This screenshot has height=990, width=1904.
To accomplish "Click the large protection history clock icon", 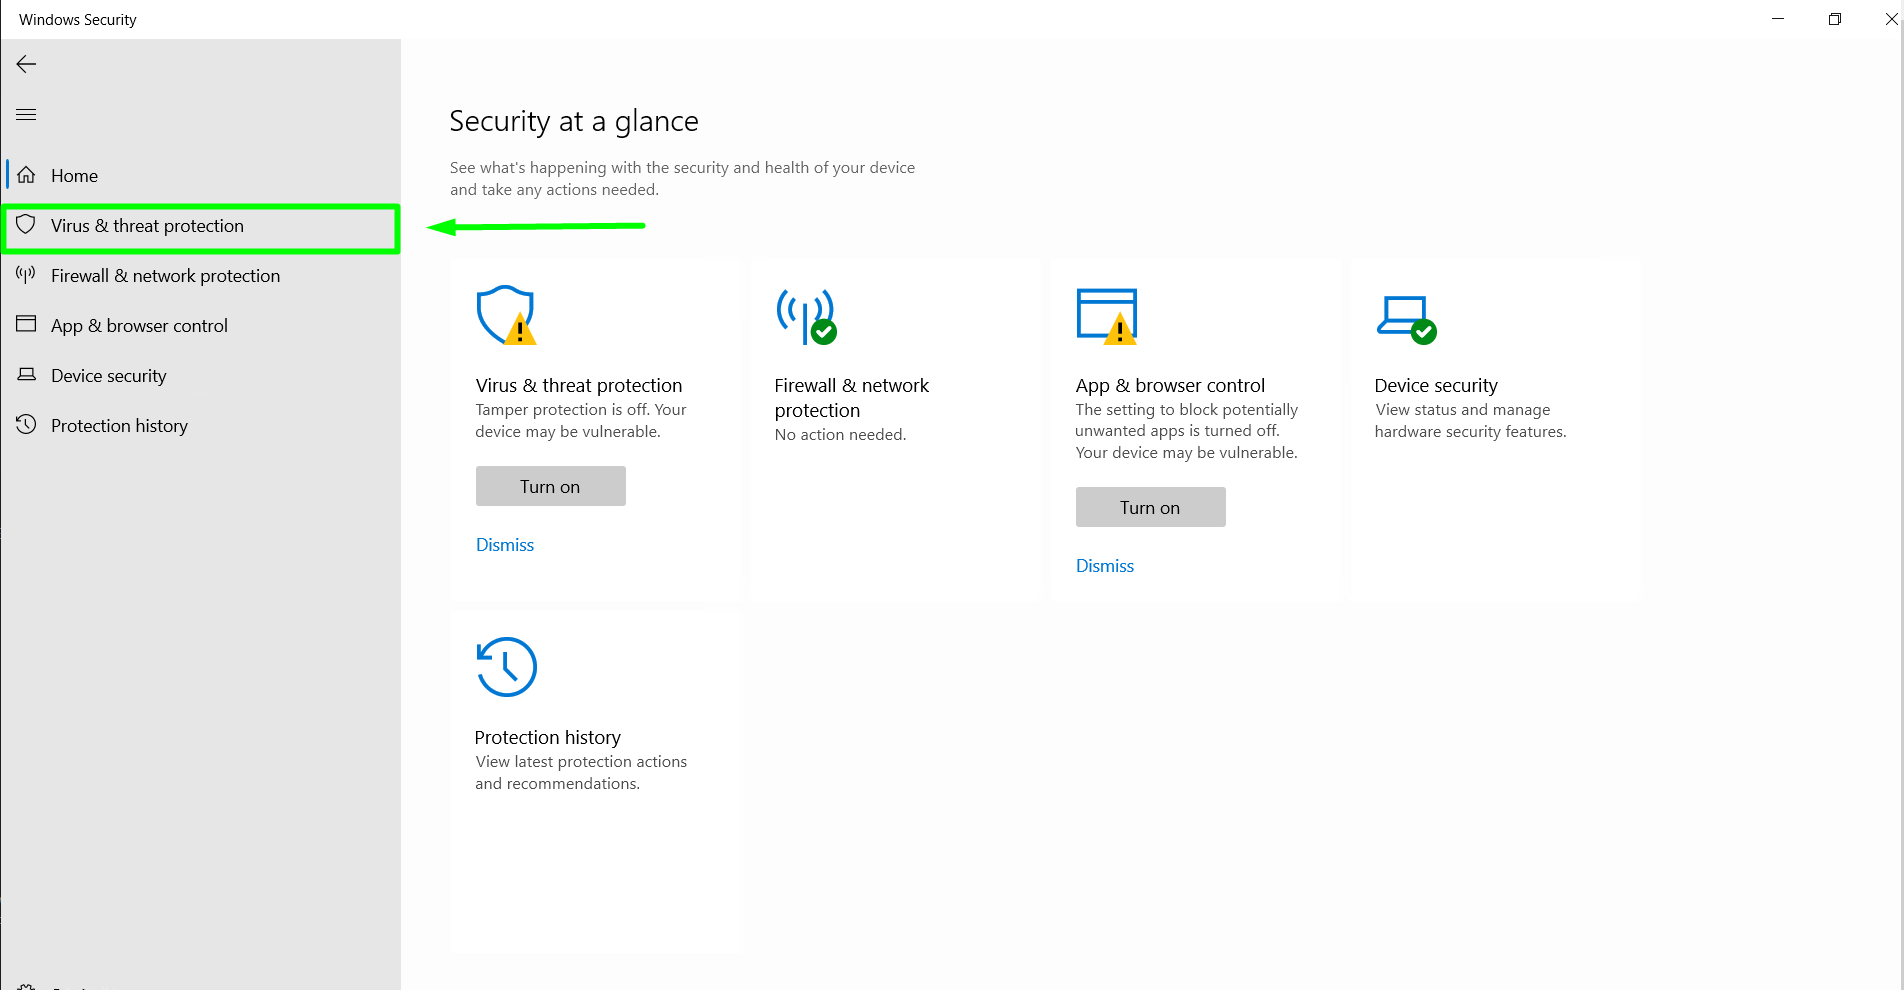I will click(507, 667).
